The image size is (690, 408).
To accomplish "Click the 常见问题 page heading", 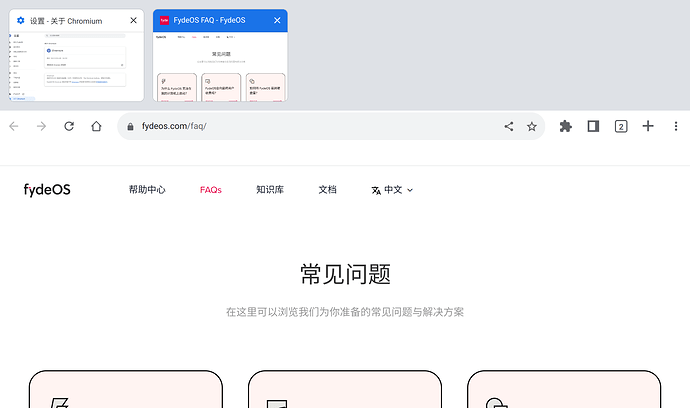I will click(345, 274).
